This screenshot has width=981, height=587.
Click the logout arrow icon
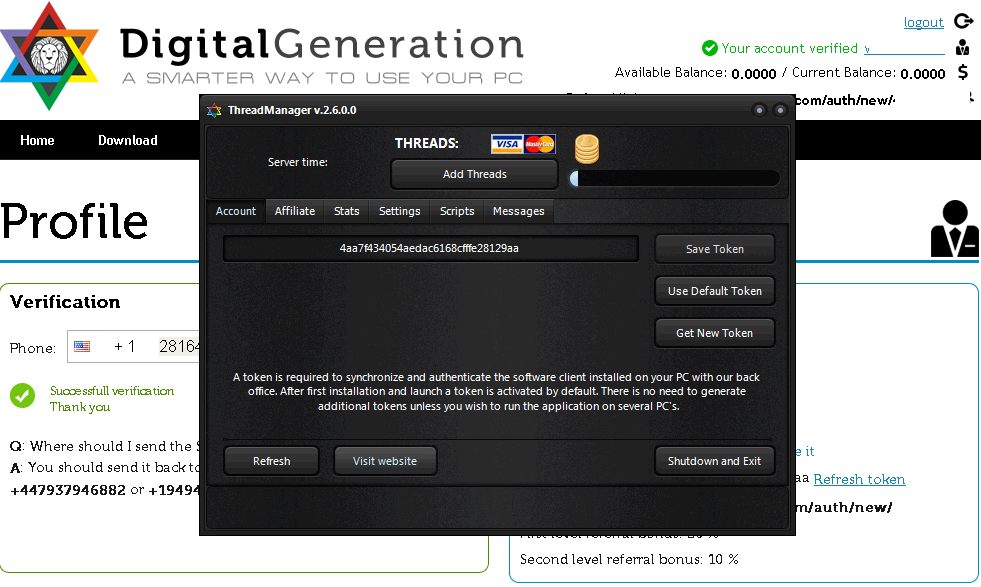[963, 21]
